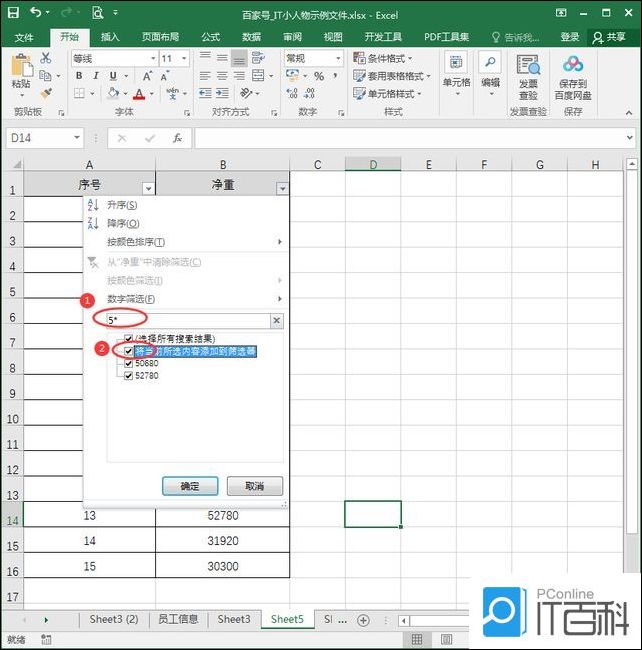Click the Increase Indent icon

(222, 93)
